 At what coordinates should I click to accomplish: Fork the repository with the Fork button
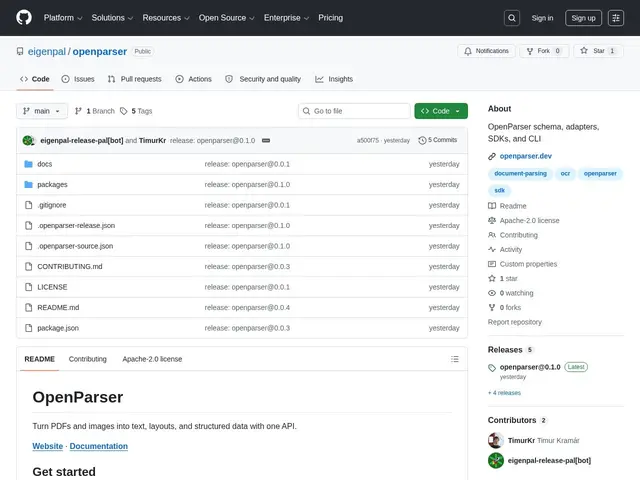click(x=544, y=51)
